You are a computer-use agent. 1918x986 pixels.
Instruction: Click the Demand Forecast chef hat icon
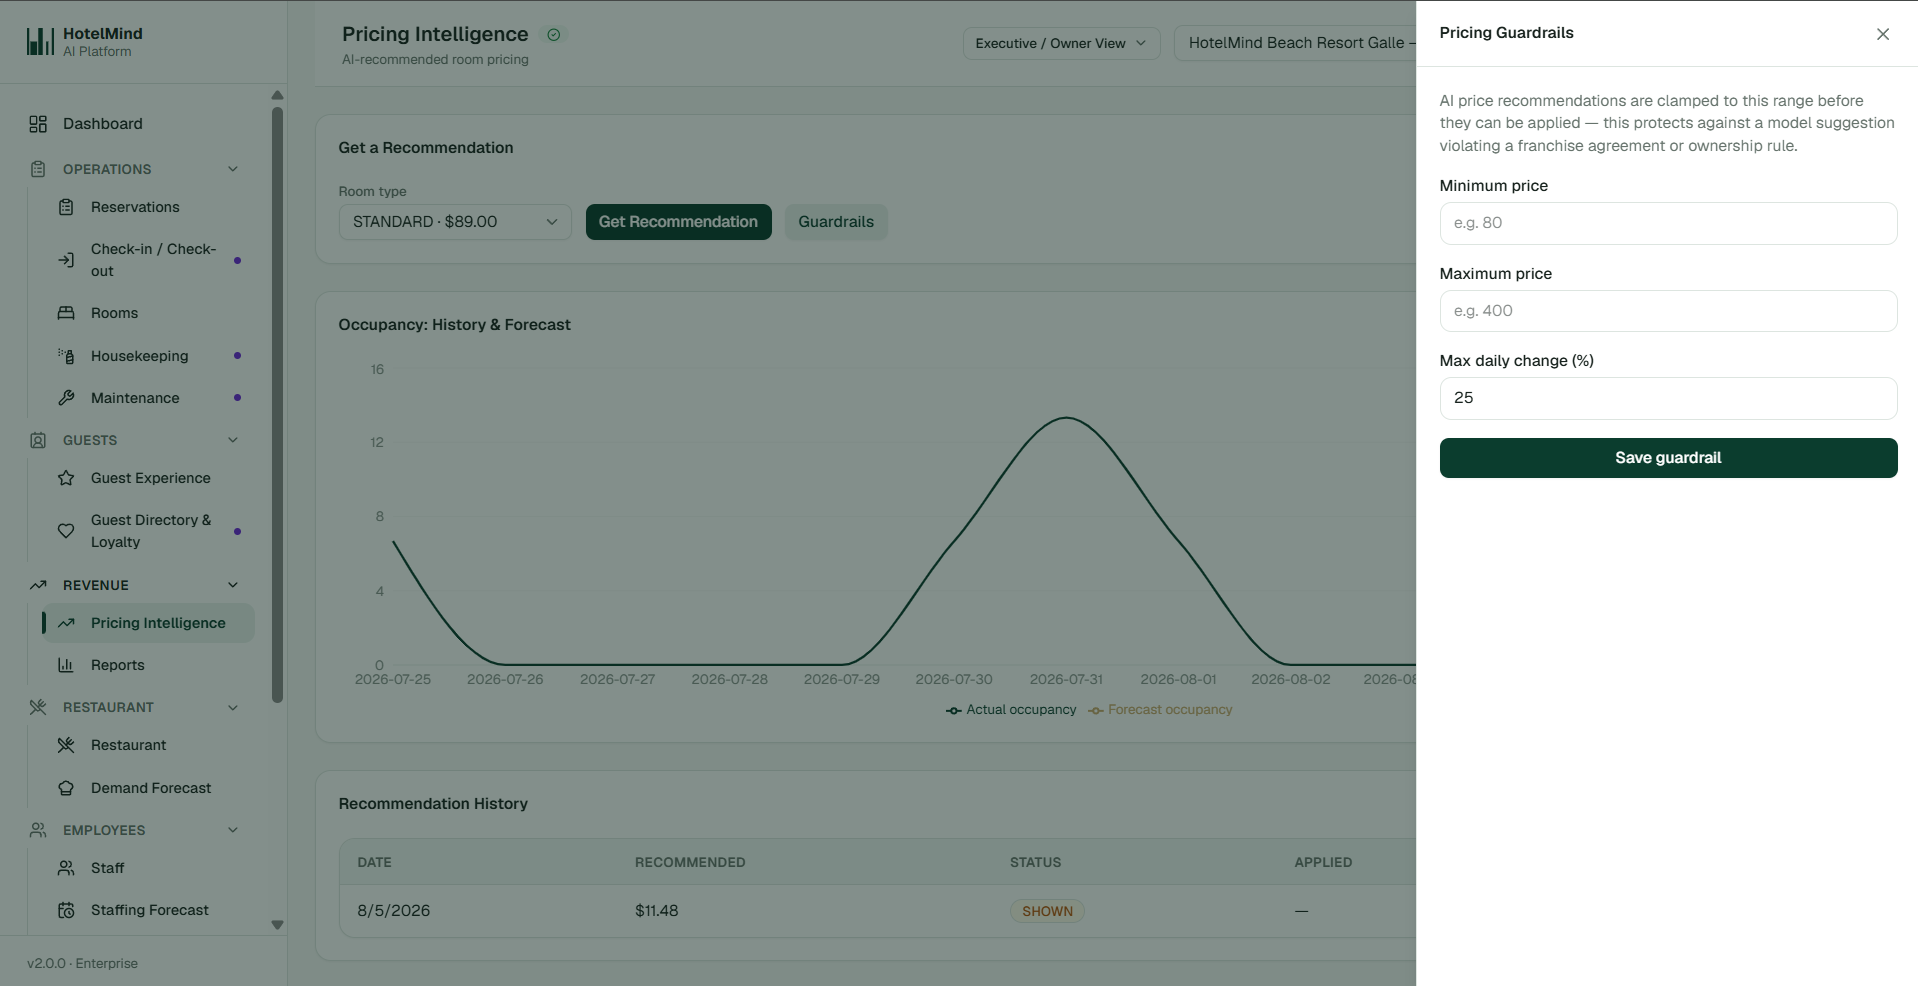pyautogui.click(x=66, y=788)
